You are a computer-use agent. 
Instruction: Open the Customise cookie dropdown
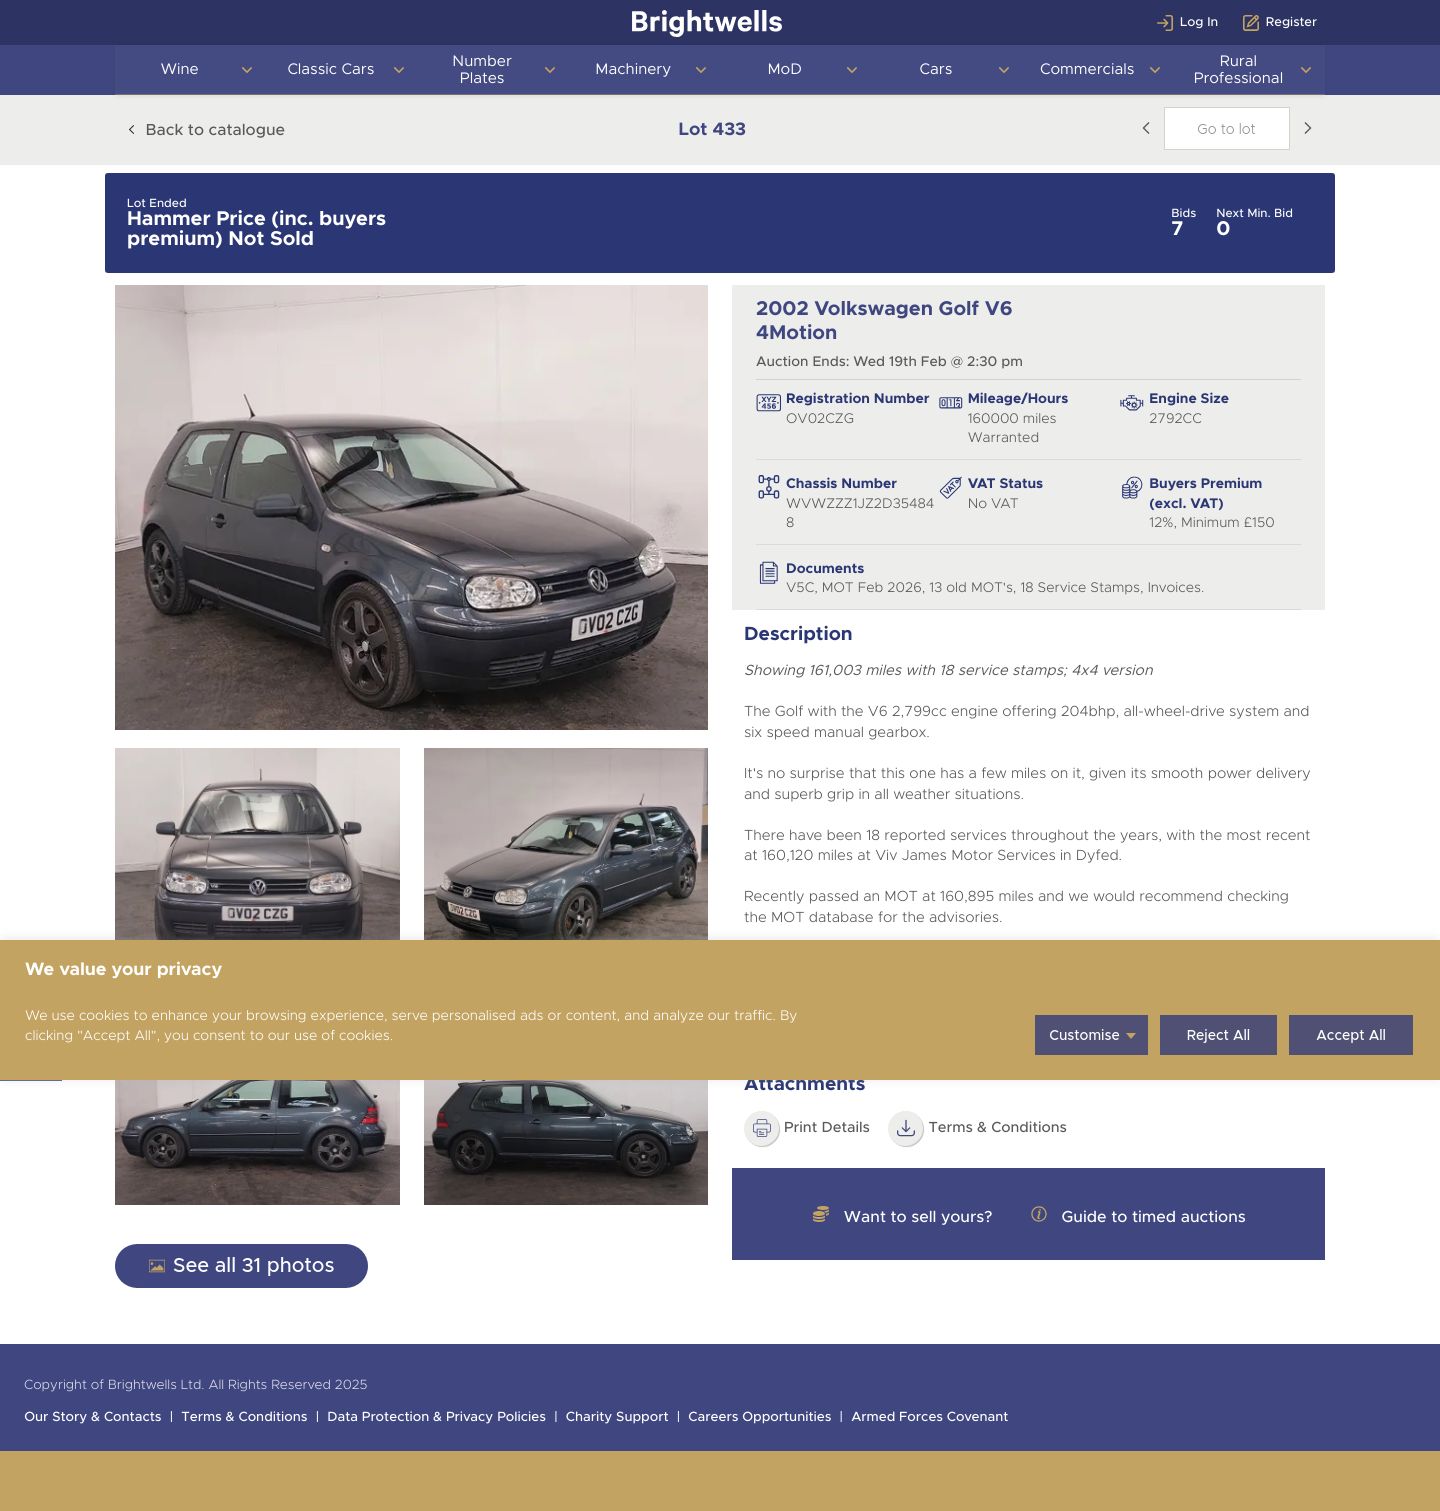pos(1091,1035)
